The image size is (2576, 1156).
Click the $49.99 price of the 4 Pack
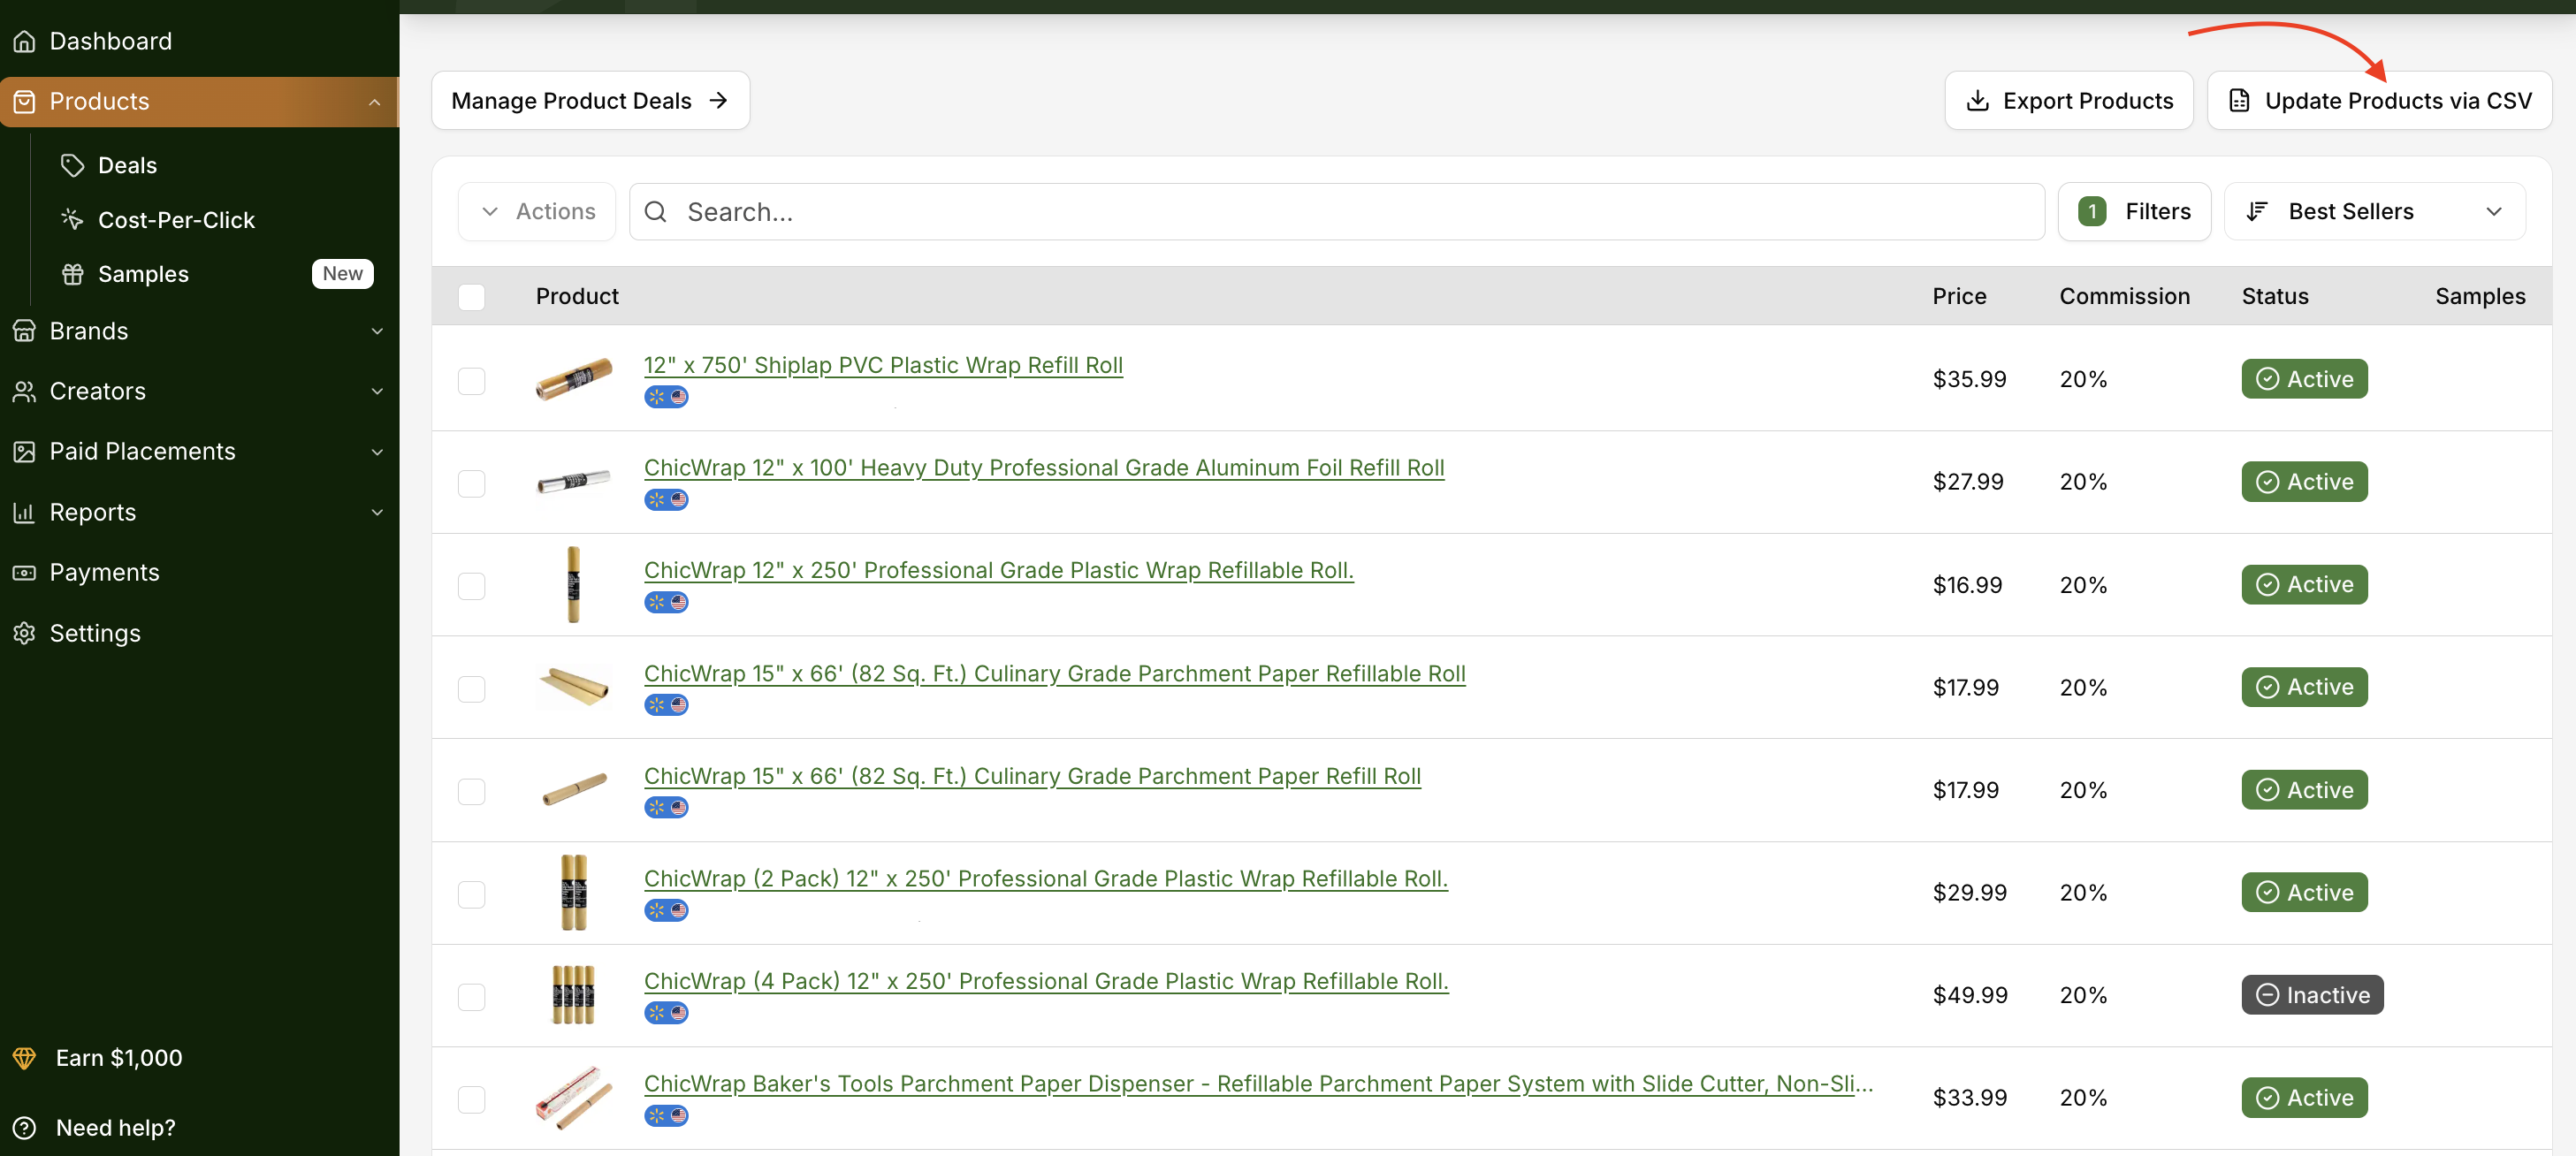pyautogui.click(x=1970, y=996)
